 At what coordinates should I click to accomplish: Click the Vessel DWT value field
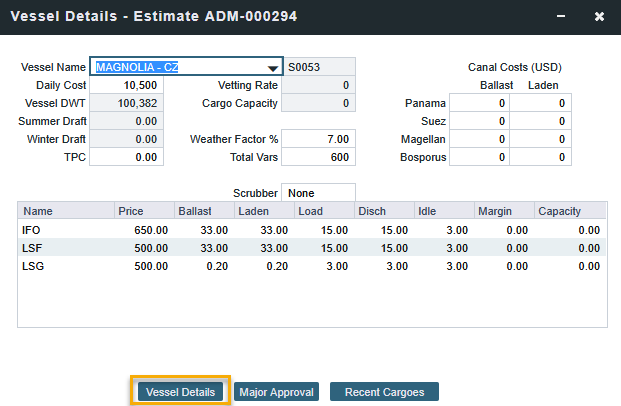[125, 103]
